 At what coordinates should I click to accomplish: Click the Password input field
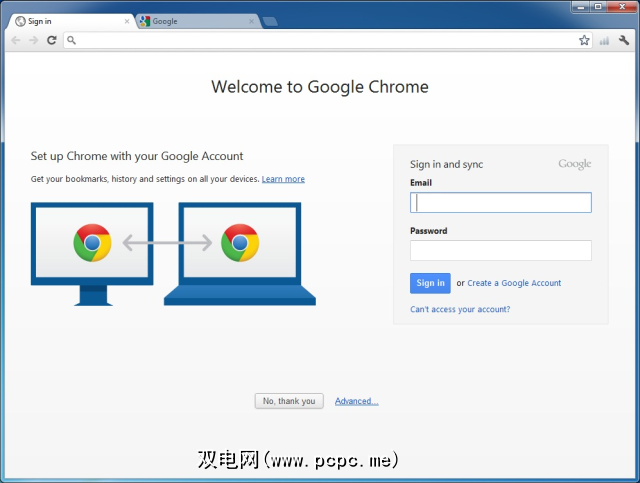pos(500,250)
